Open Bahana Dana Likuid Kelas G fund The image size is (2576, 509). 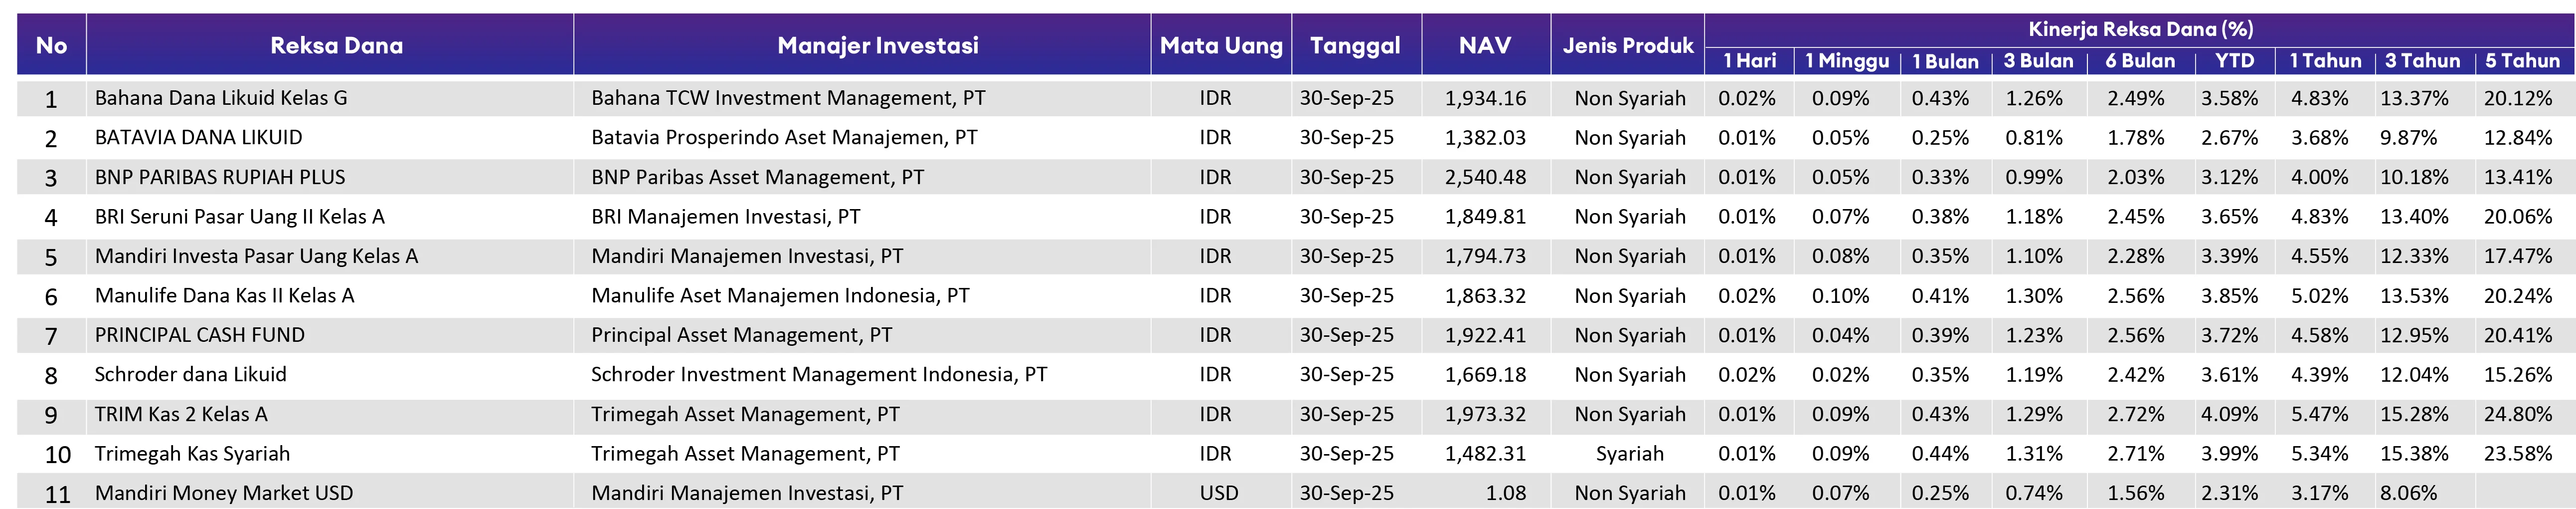coord(221,98)
